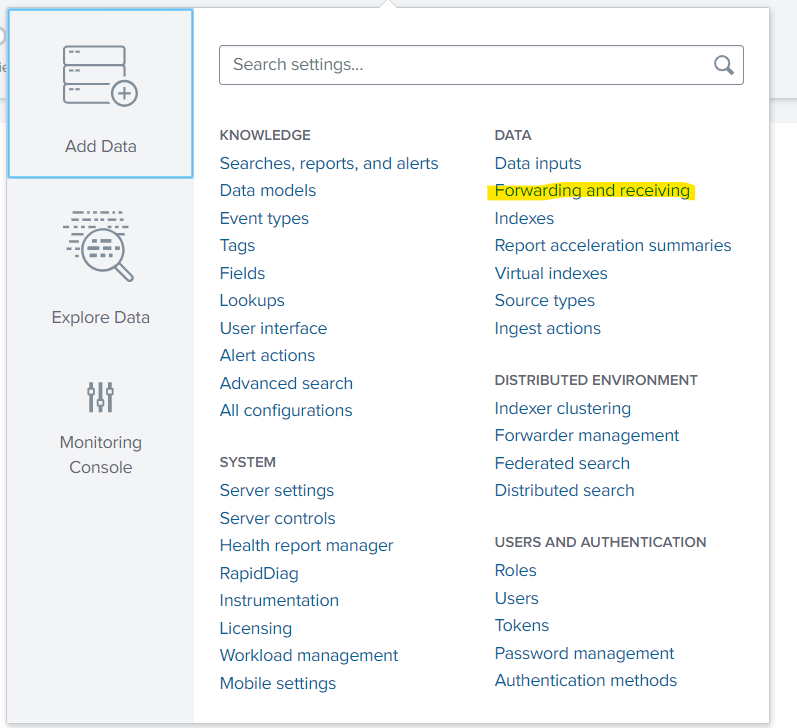Open the Monitoring Console sliders icon
This screenshot has height=728, width=797.
click(x=100, y=397)
